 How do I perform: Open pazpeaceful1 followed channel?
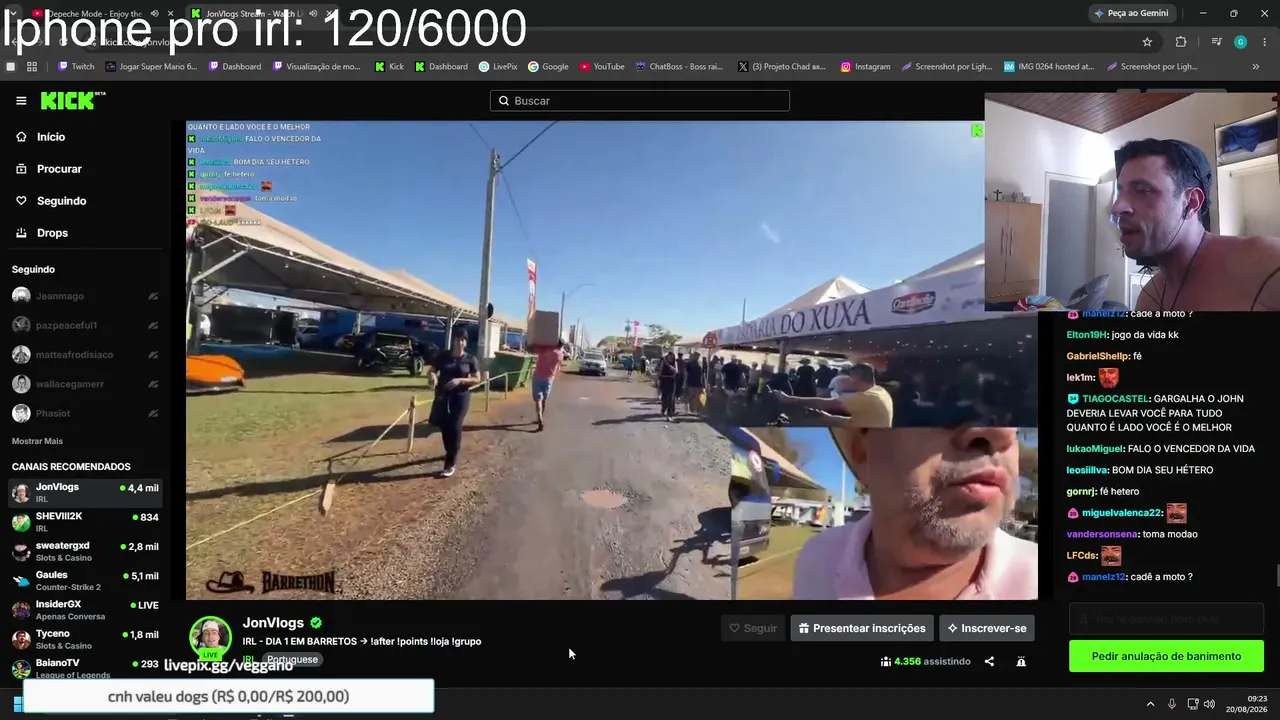(x=85, y=325)
